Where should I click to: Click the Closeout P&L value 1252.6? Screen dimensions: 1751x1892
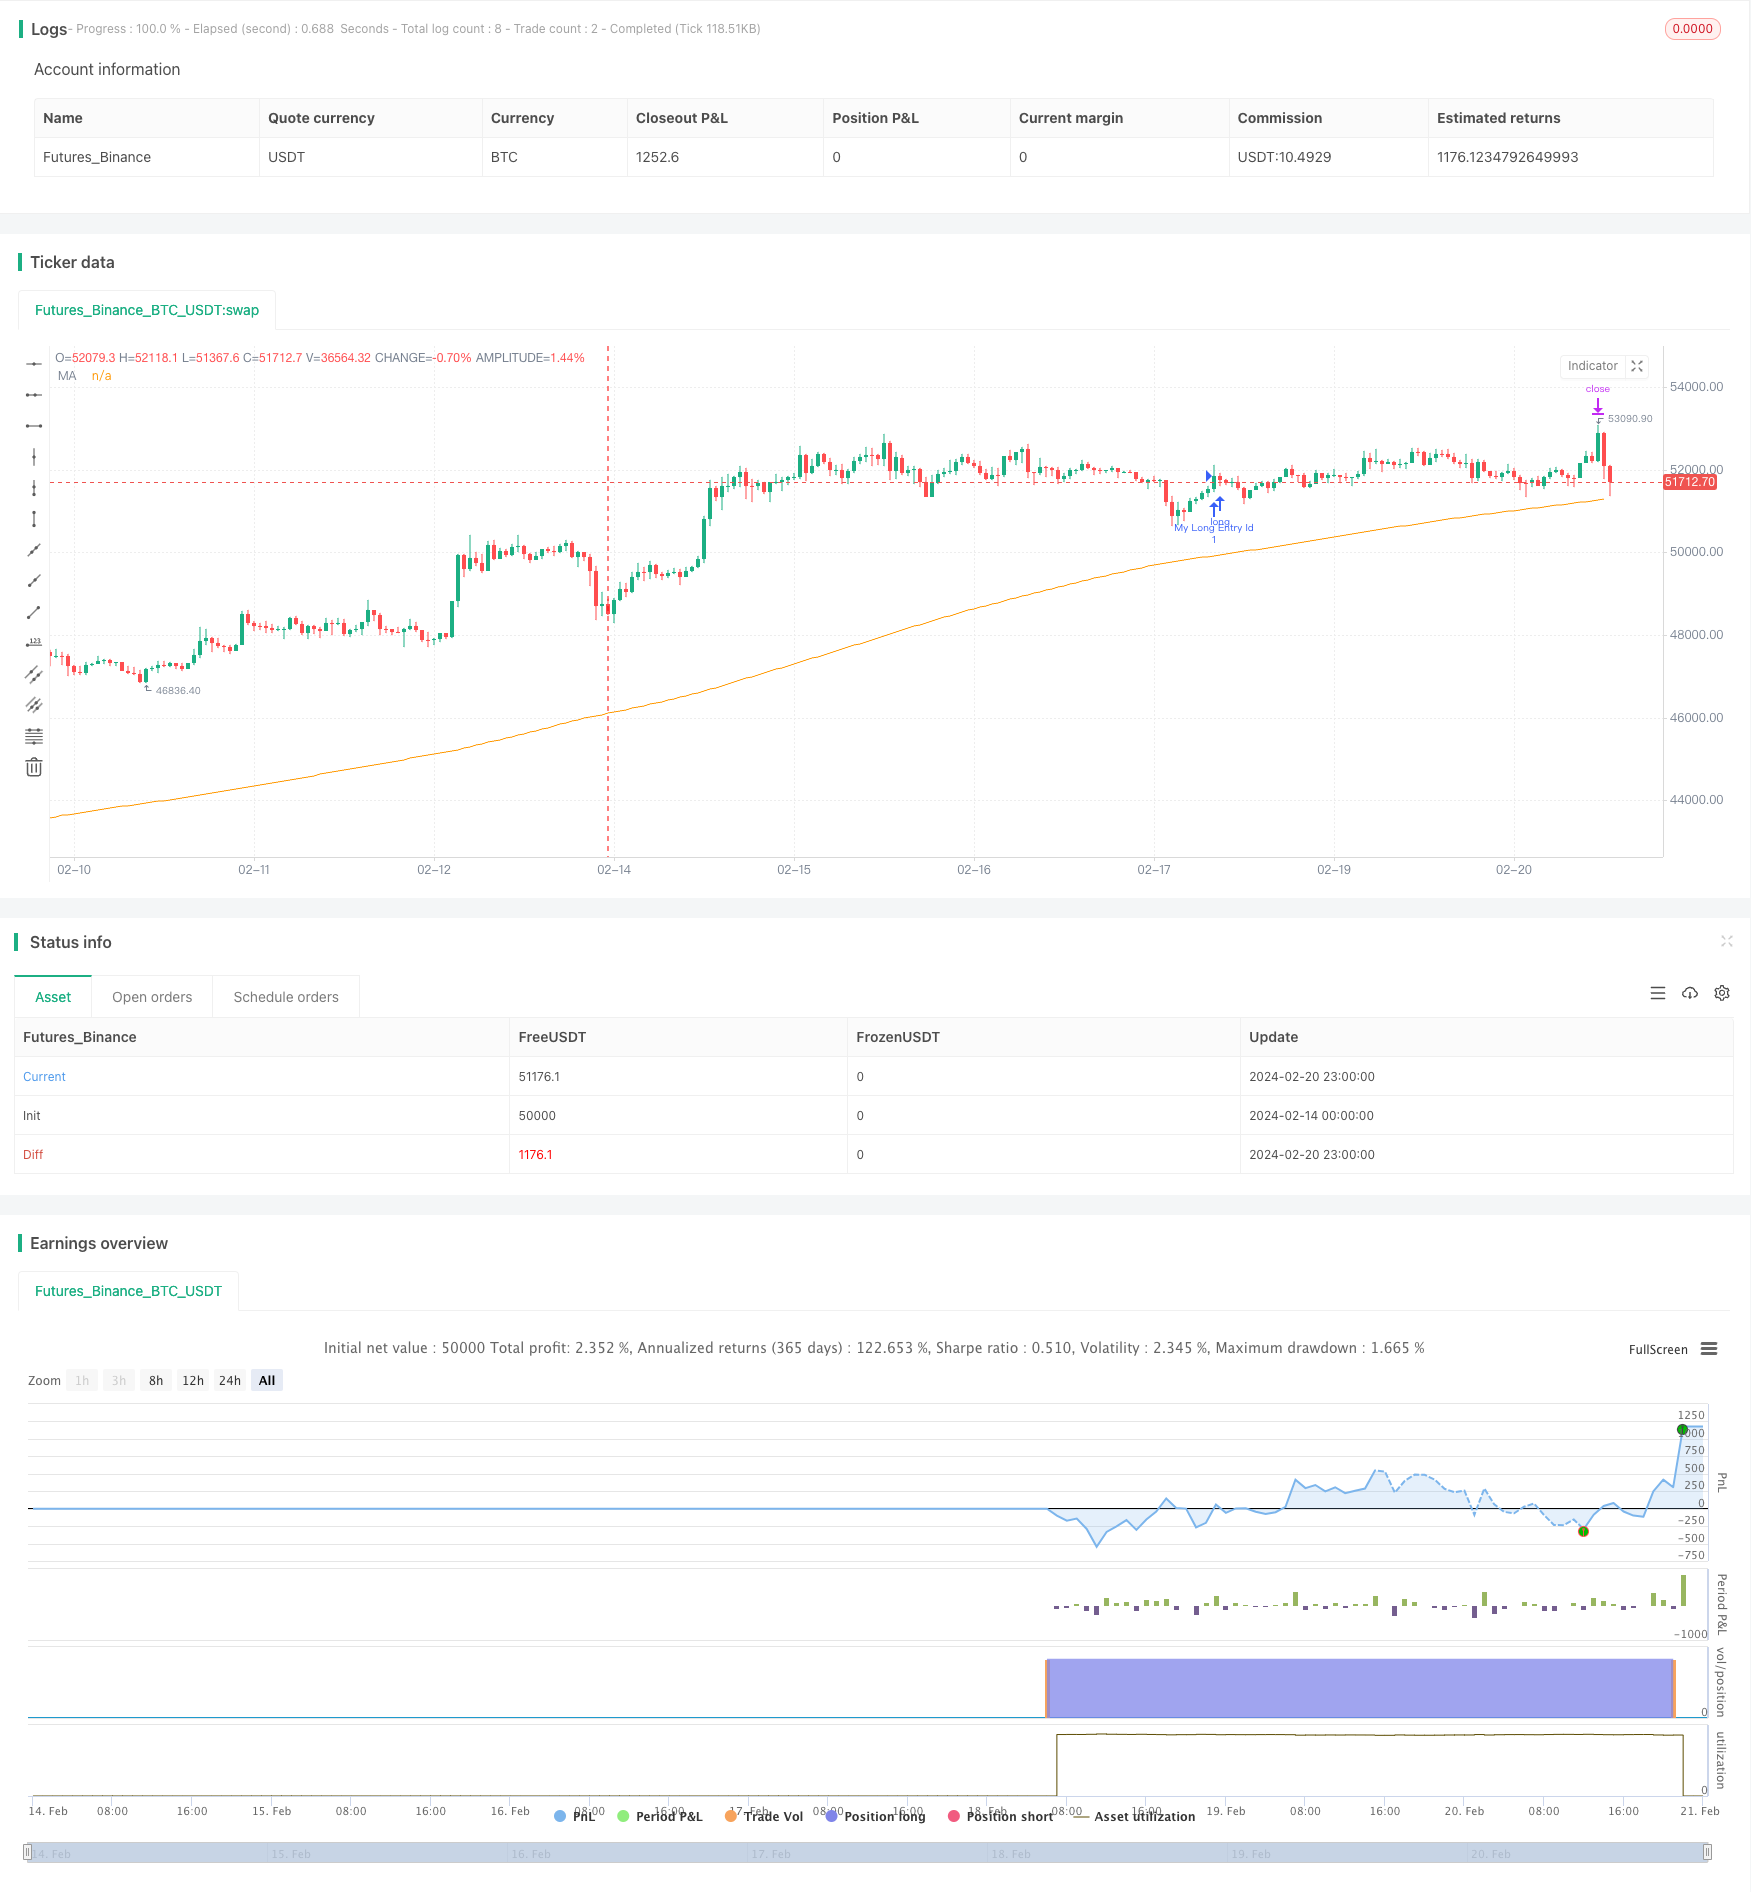657,157
